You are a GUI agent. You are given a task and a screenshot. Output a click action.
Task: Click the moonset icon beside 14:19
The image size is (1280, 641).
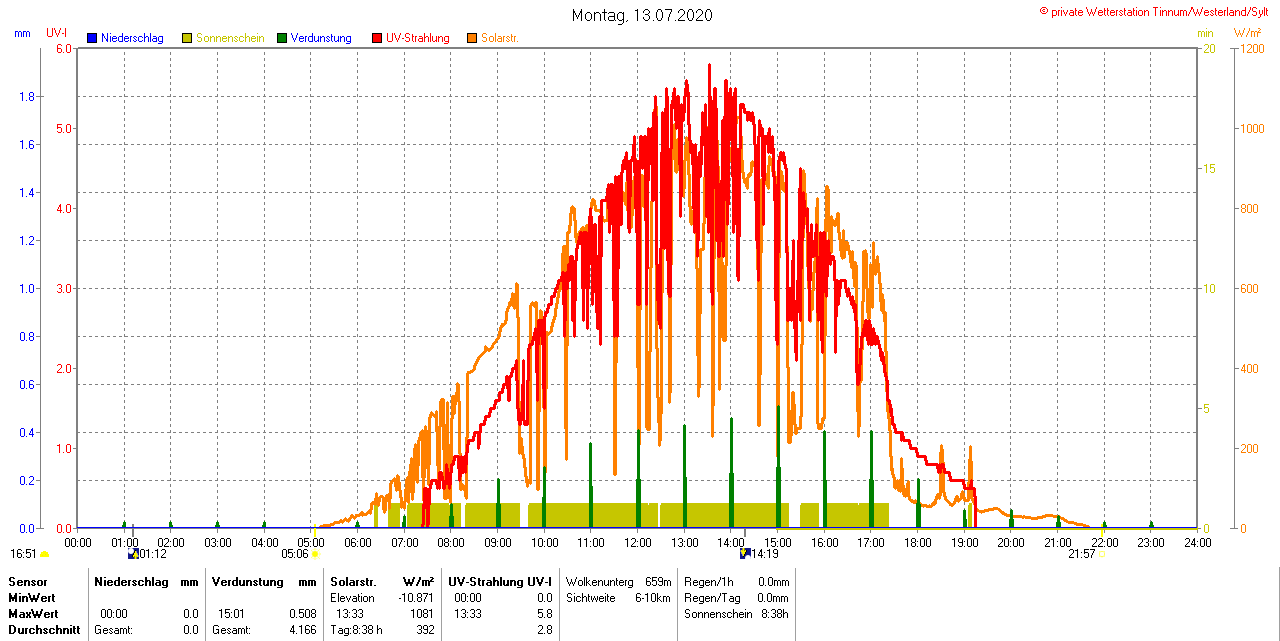pyautogui.click(x=744, y=553)
